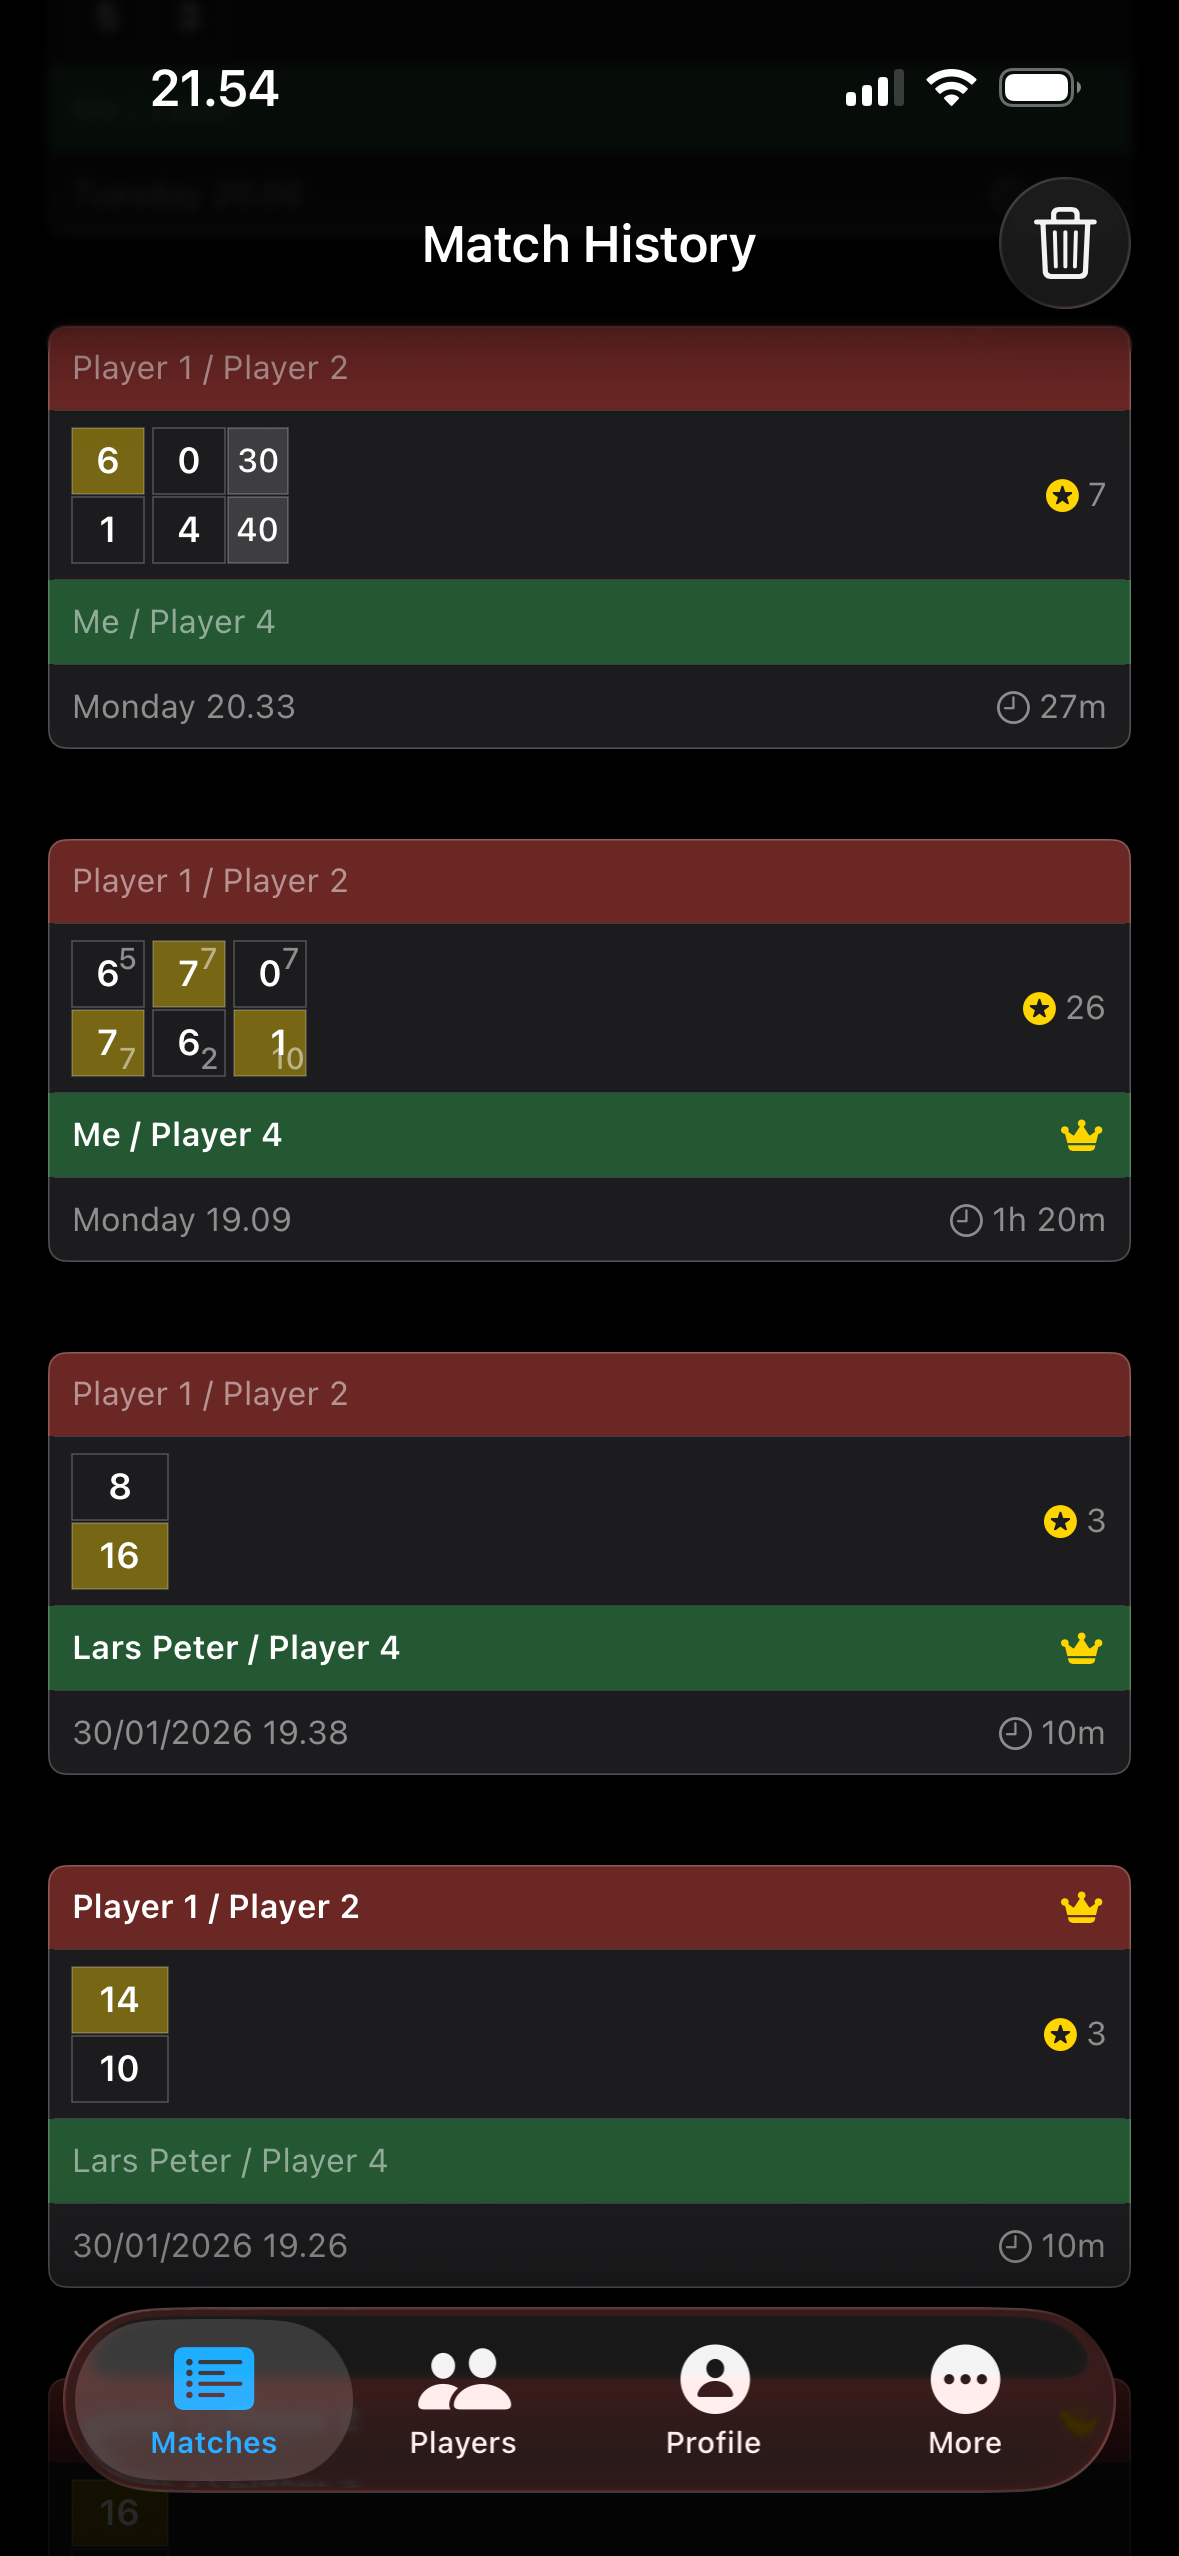Open the Monday 19.09 match
Viewport: 1179px width, 2556px height.
(589, 1050)
